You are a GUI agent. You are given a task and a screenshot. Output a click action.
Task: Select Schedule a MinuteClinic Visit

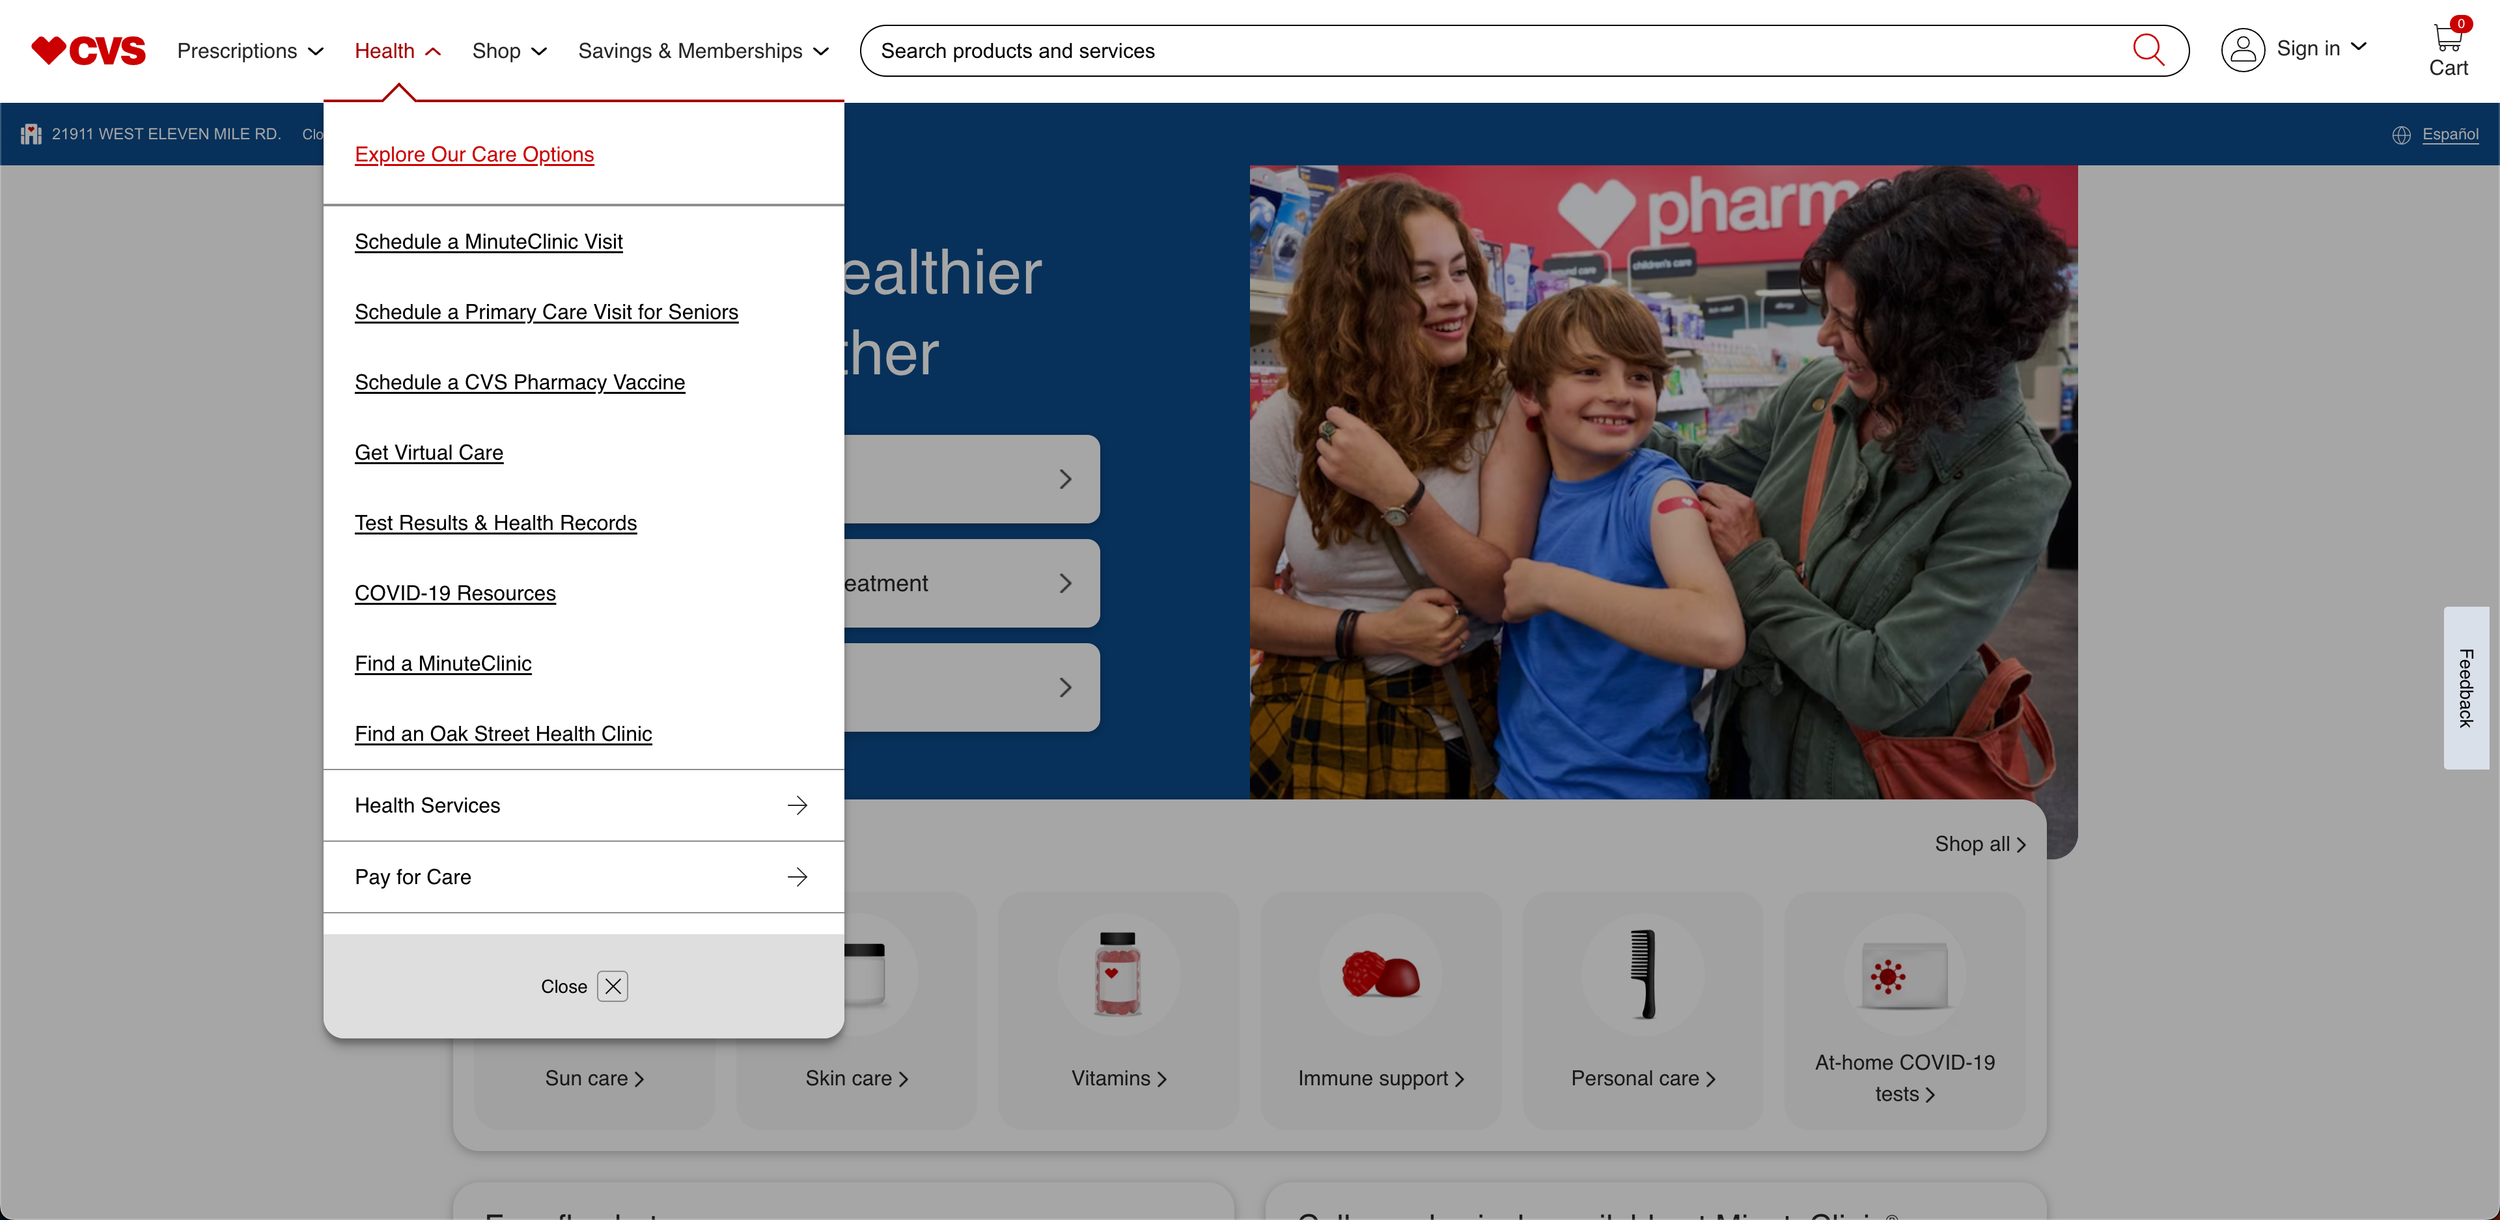(488, 241)
